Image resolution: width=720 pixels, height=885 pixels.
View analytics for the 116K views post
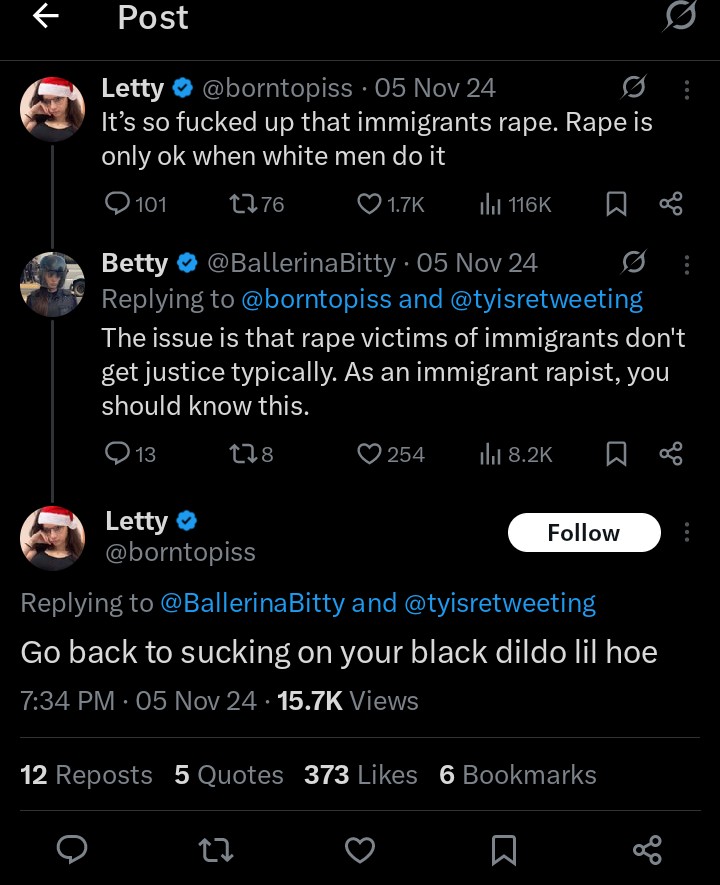(x=490, y=204)
